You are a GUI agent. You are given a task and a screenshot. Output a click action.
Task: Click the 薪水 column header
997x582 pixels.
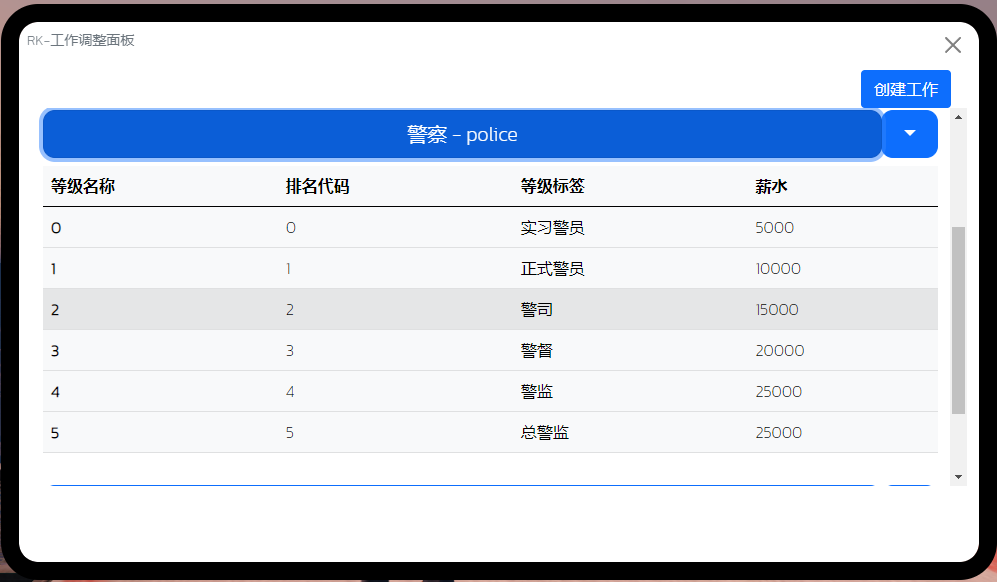(x=771, y=186)
